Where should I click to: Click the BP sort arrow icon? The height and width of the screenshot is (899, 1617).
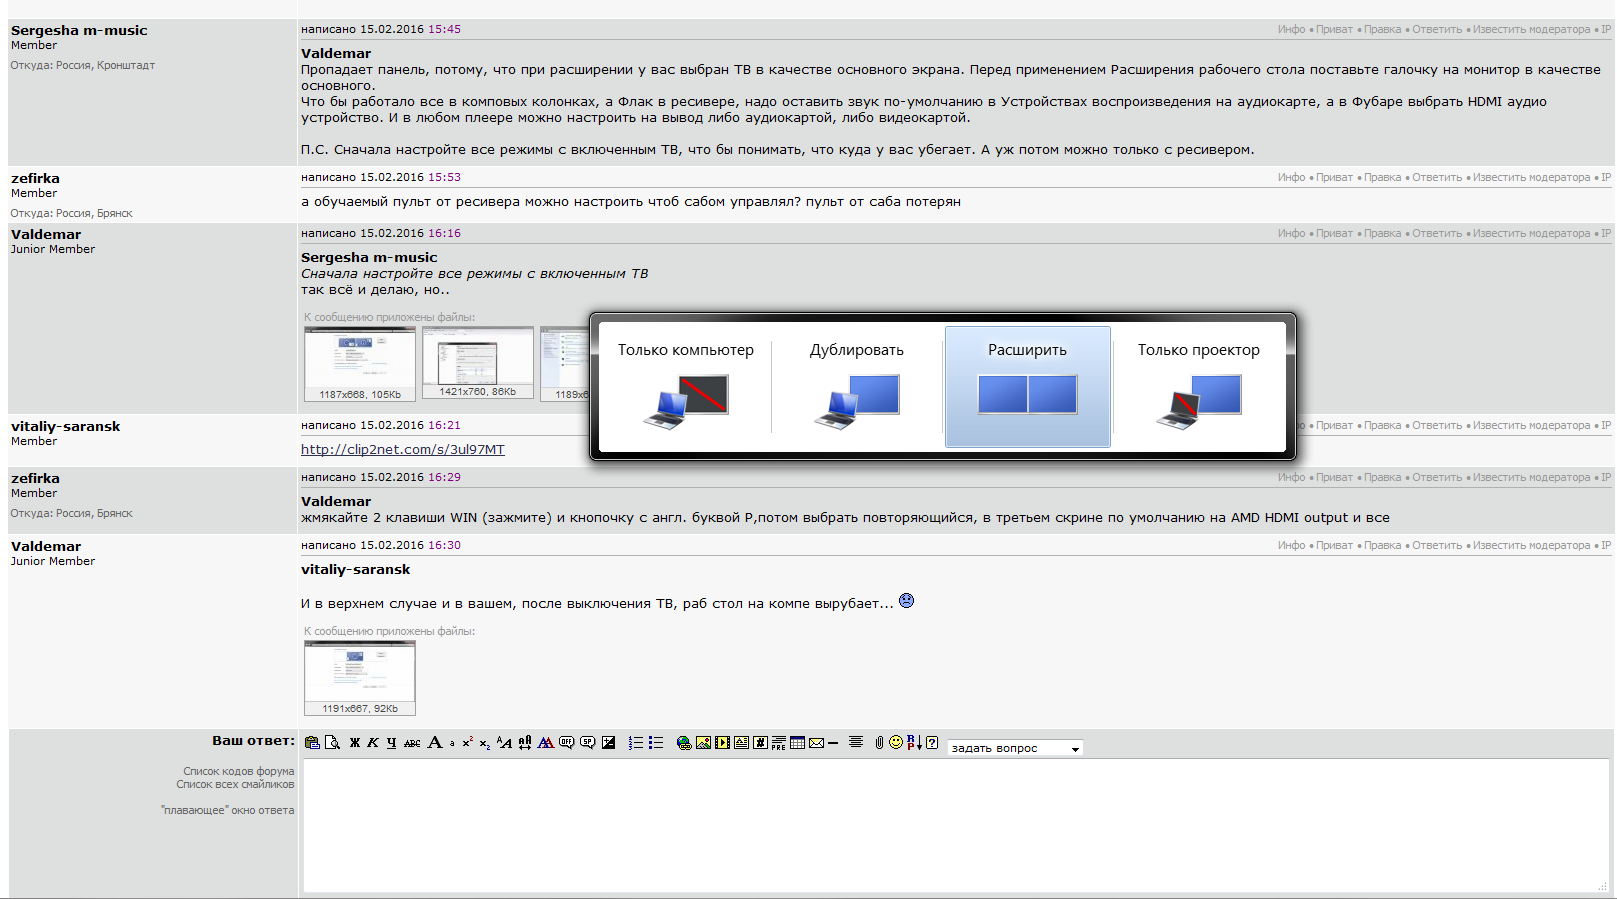914,742
